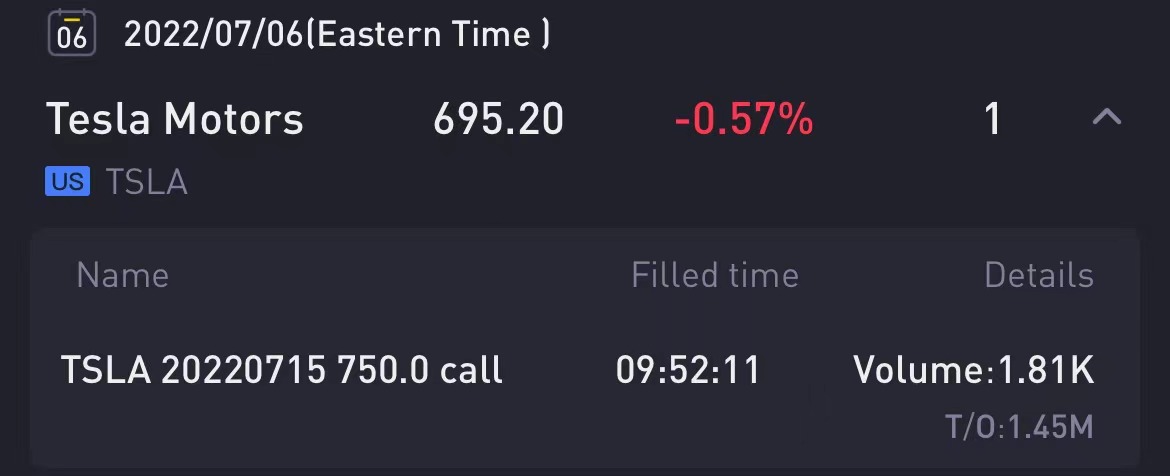The width and height of the screenshot is (1170, 476).
Task: Click the word call in option name
Action: click(x=471, y=370)
